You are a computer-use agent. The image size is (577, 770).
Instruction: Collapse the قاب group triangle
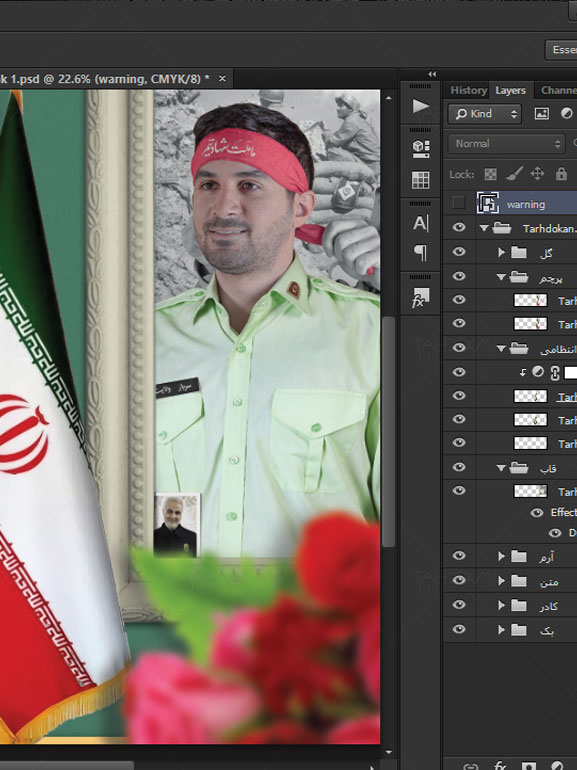501,468
